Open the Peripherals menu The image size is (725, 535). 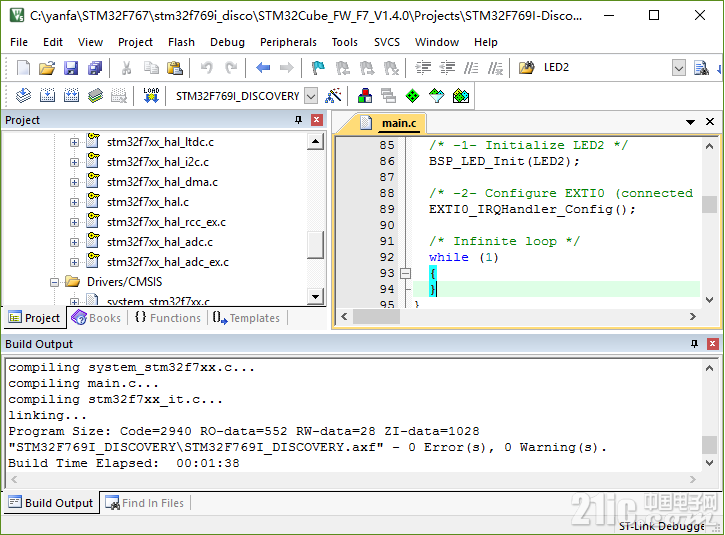click(288, 42)
